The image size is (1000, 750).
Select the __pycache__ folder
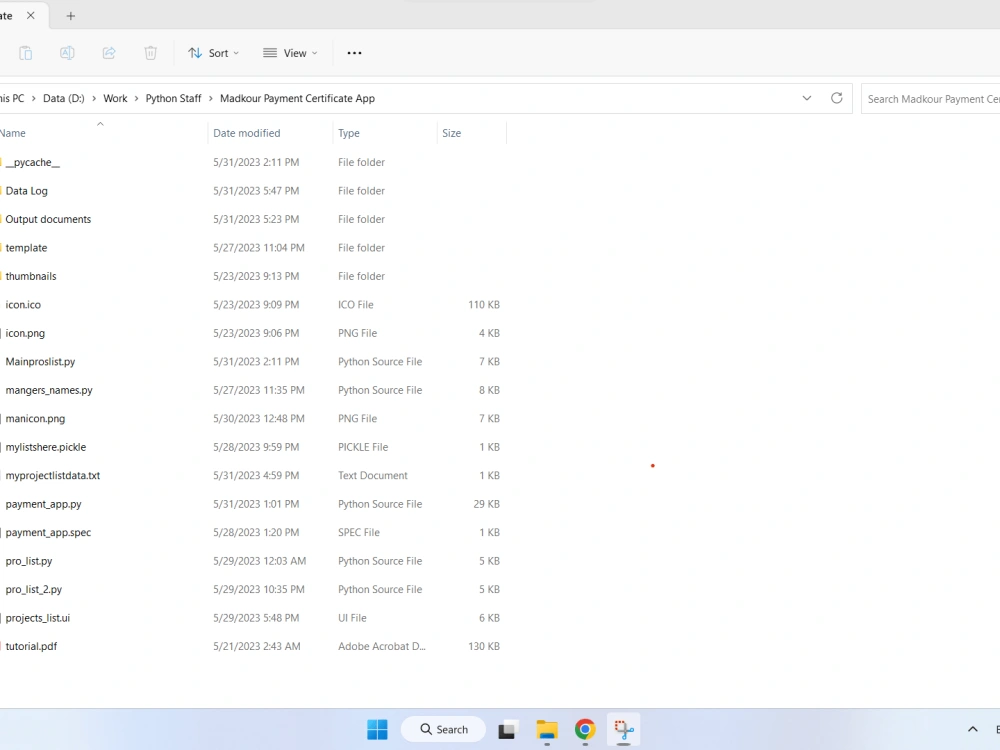[x=33, y=162]
